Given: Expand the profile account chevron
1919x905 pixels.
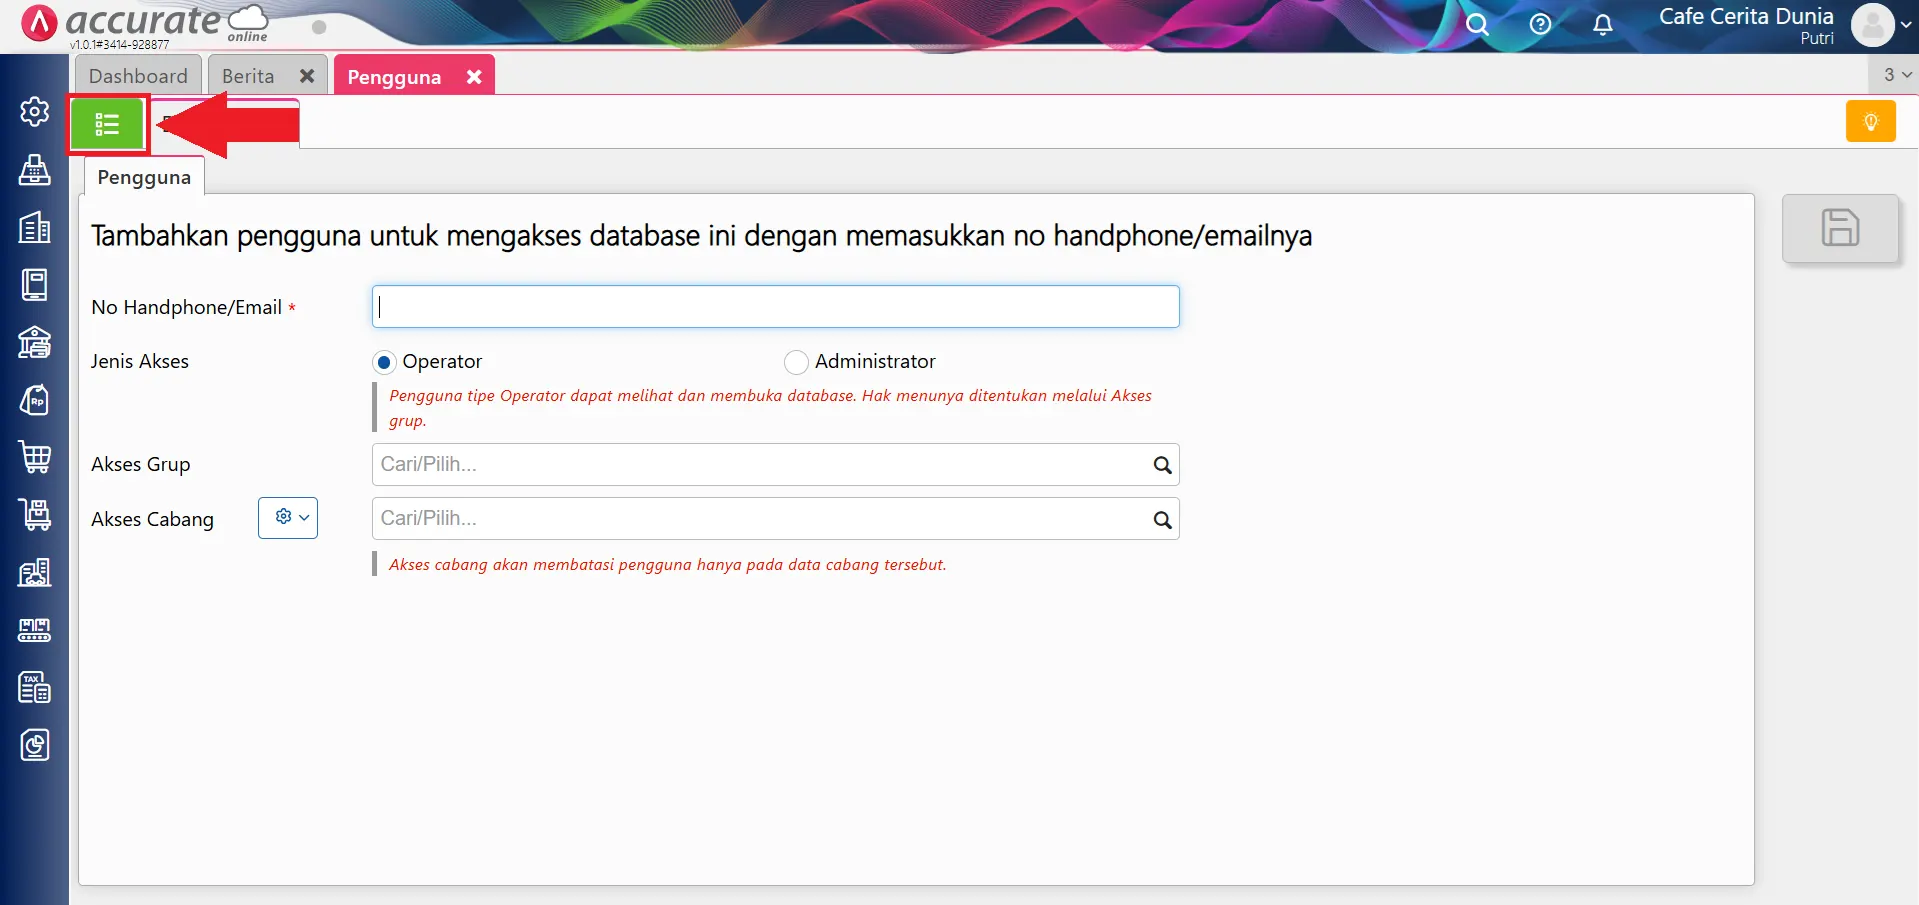Looking at the screenshot, I should [1906, 26].
